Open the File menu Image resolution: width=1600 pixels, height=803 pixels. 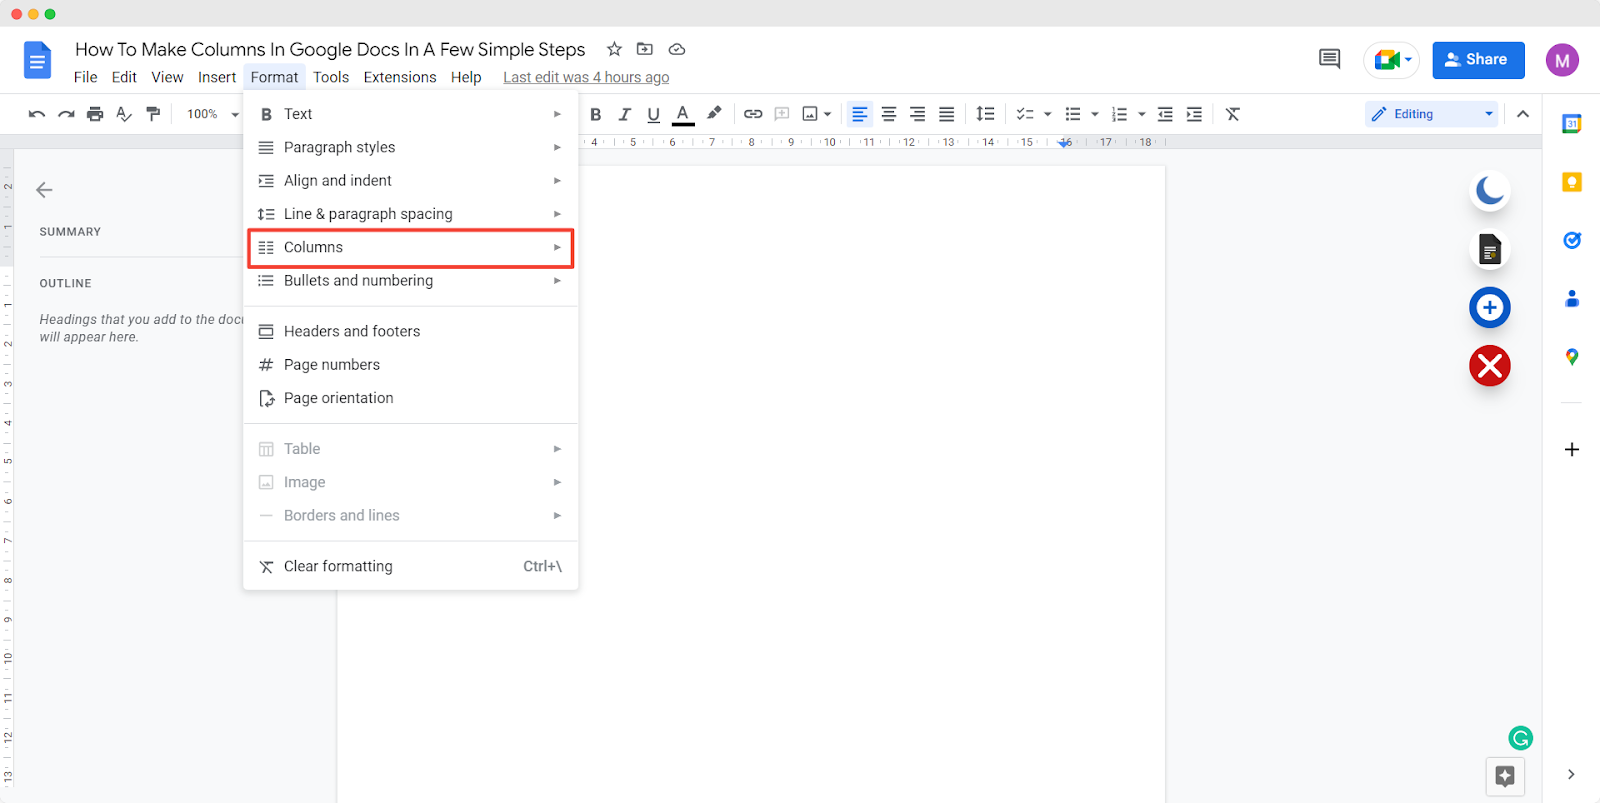(x=86, y=77)
